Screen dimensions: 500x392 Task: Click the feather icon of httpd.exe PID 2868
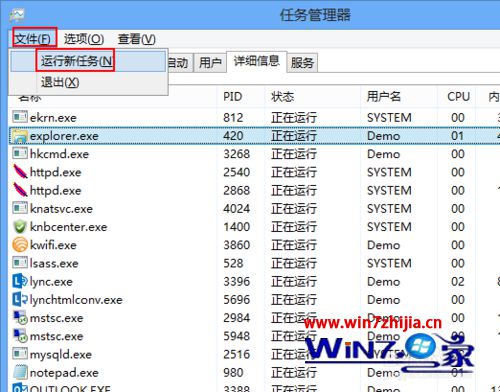point(20,190)
